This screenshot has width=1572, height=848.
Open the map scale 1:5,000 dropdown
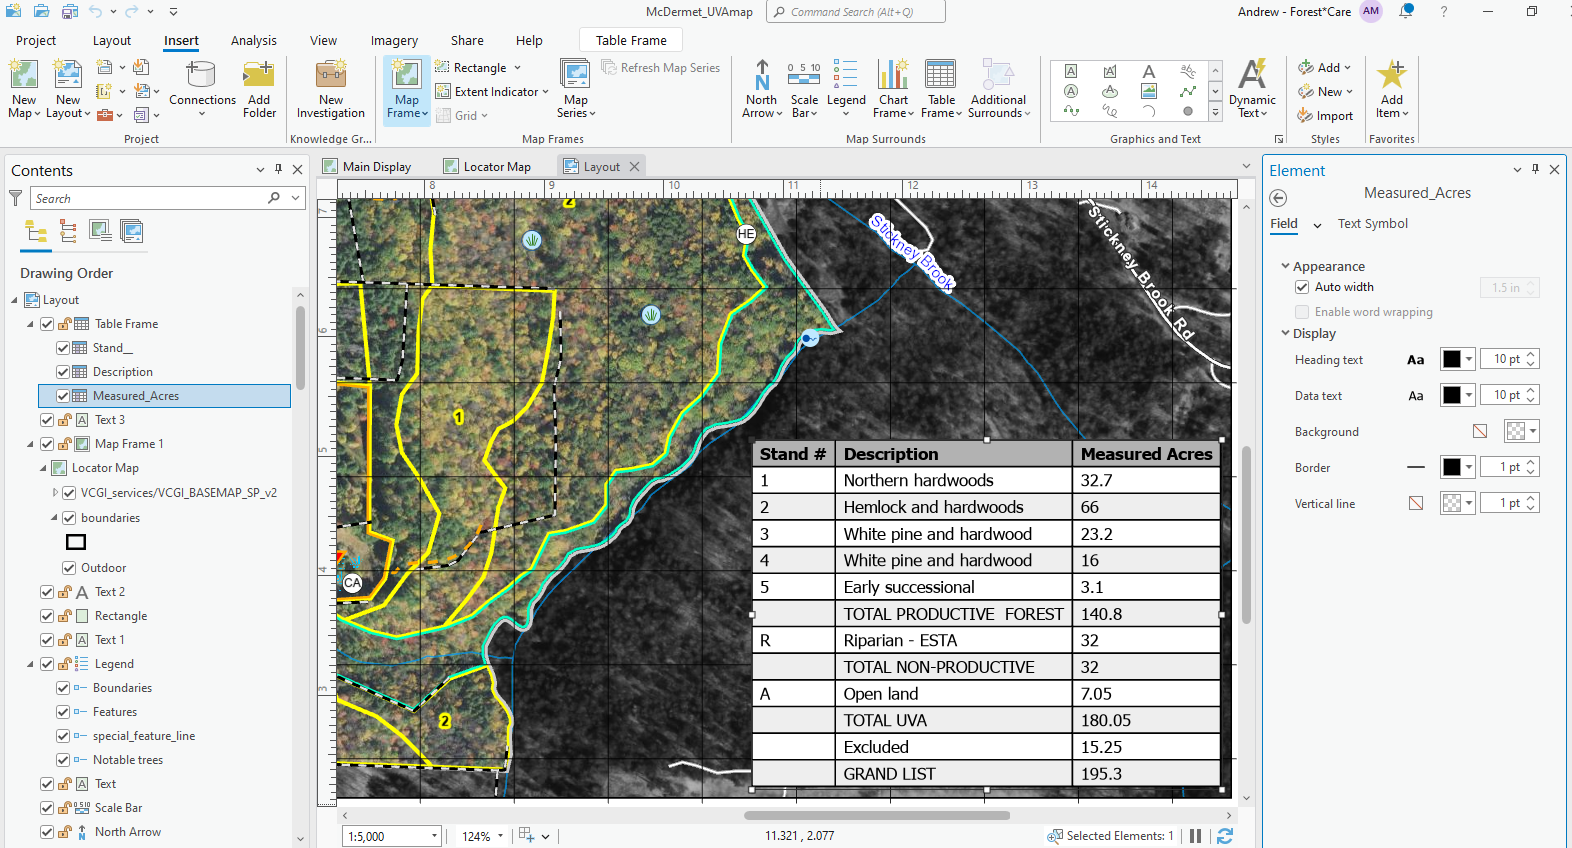pos(434,836)
